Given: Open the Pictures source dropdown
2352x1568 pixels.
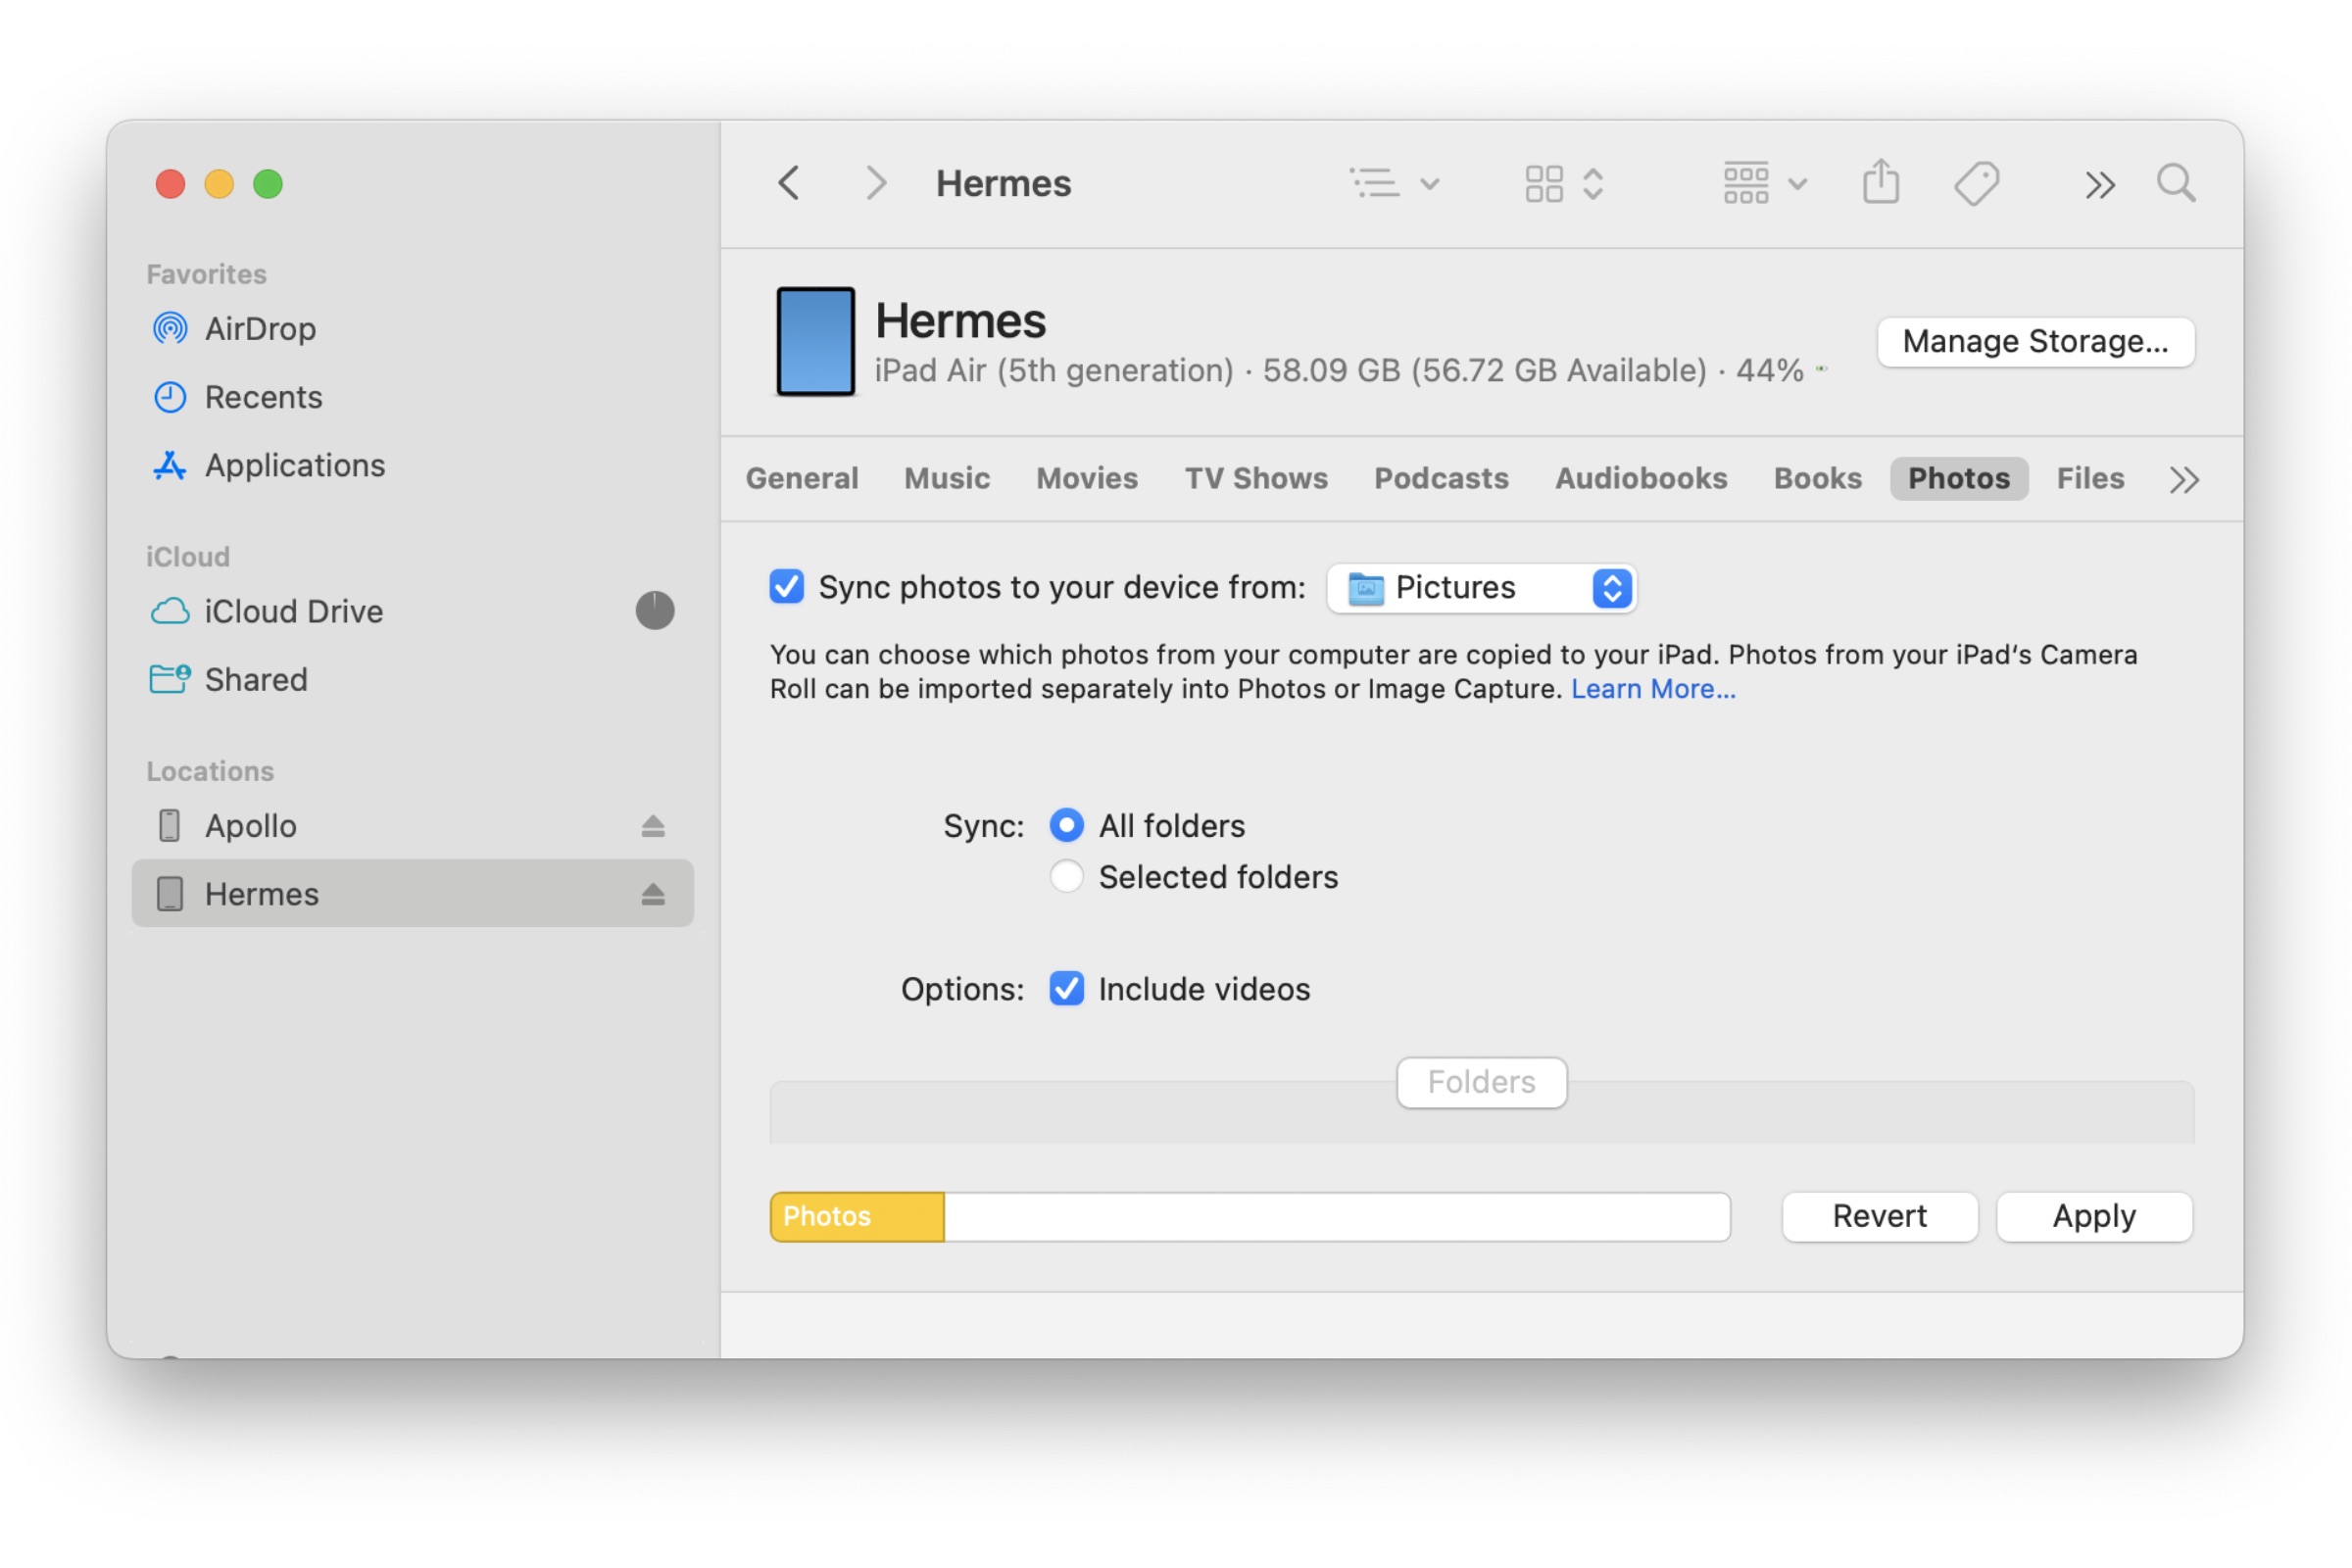Looking at the screenshot, I should point(1482,588).
